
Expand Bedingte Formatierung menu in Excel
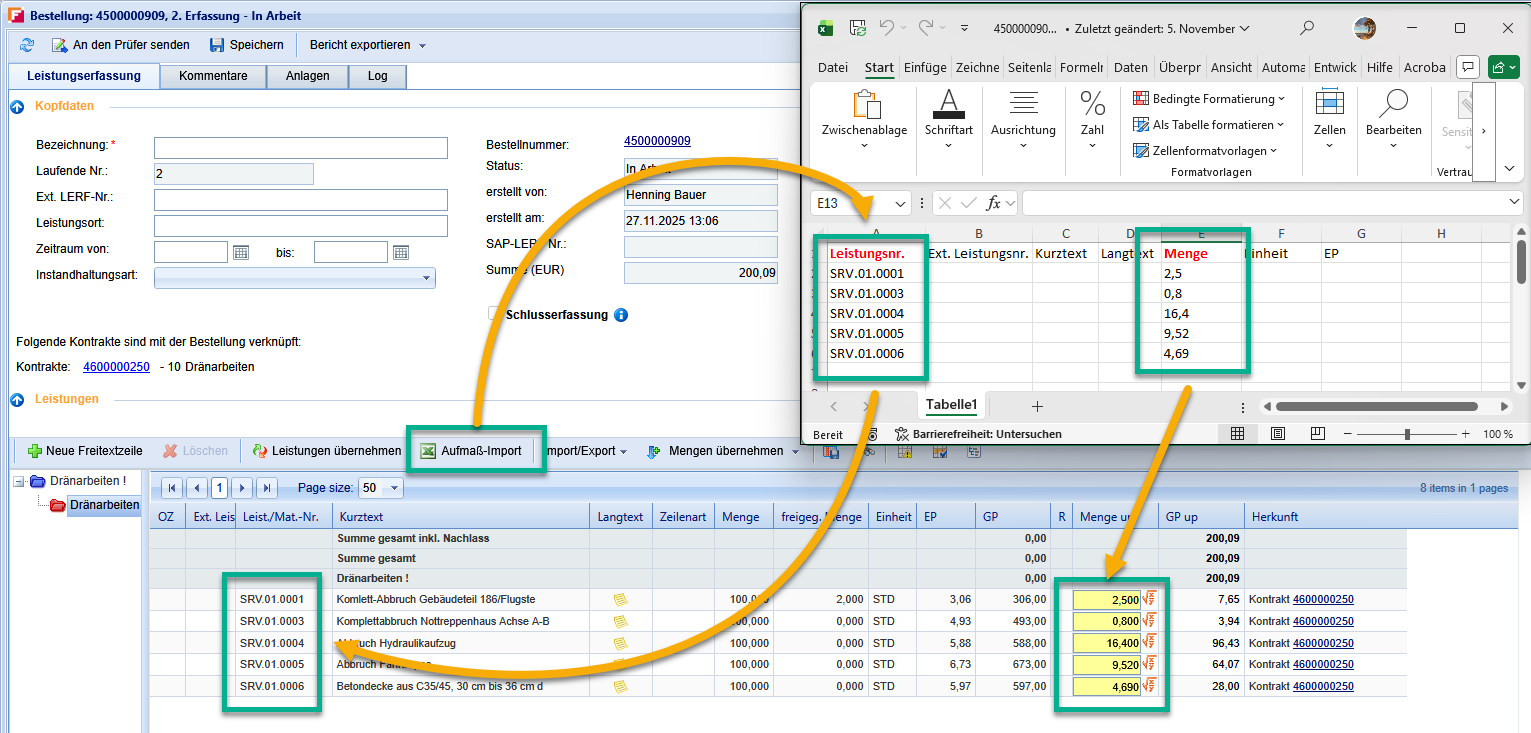[1209, 99]
